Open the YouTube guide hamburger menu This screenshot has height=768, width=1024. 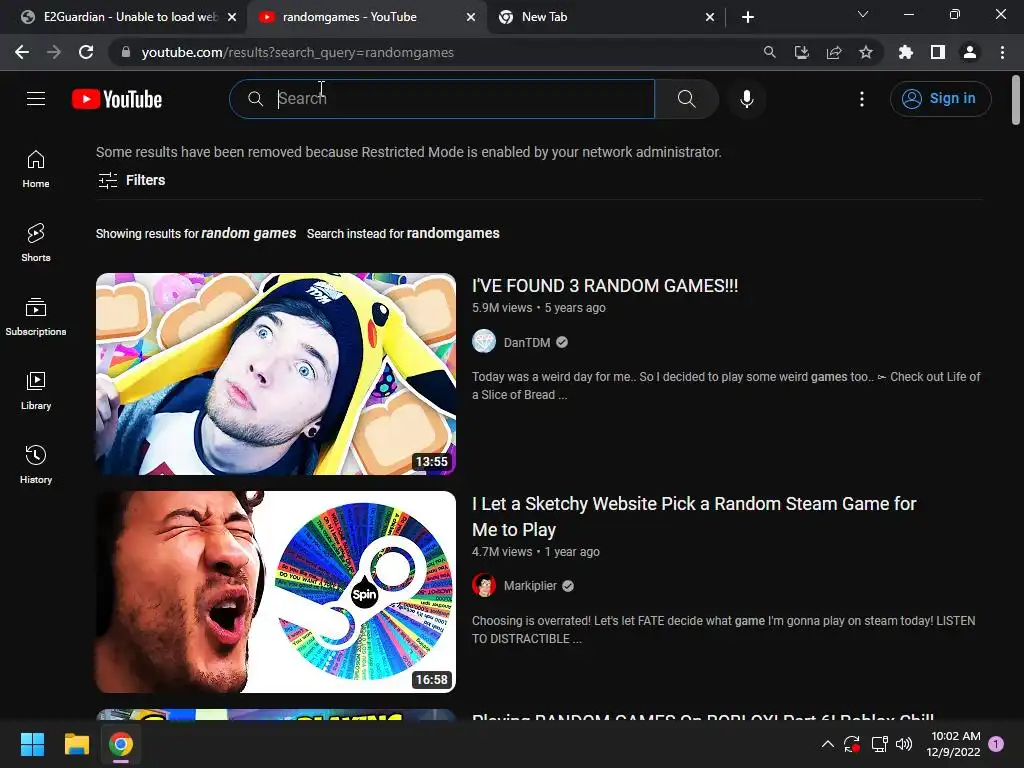pos(36,99)
